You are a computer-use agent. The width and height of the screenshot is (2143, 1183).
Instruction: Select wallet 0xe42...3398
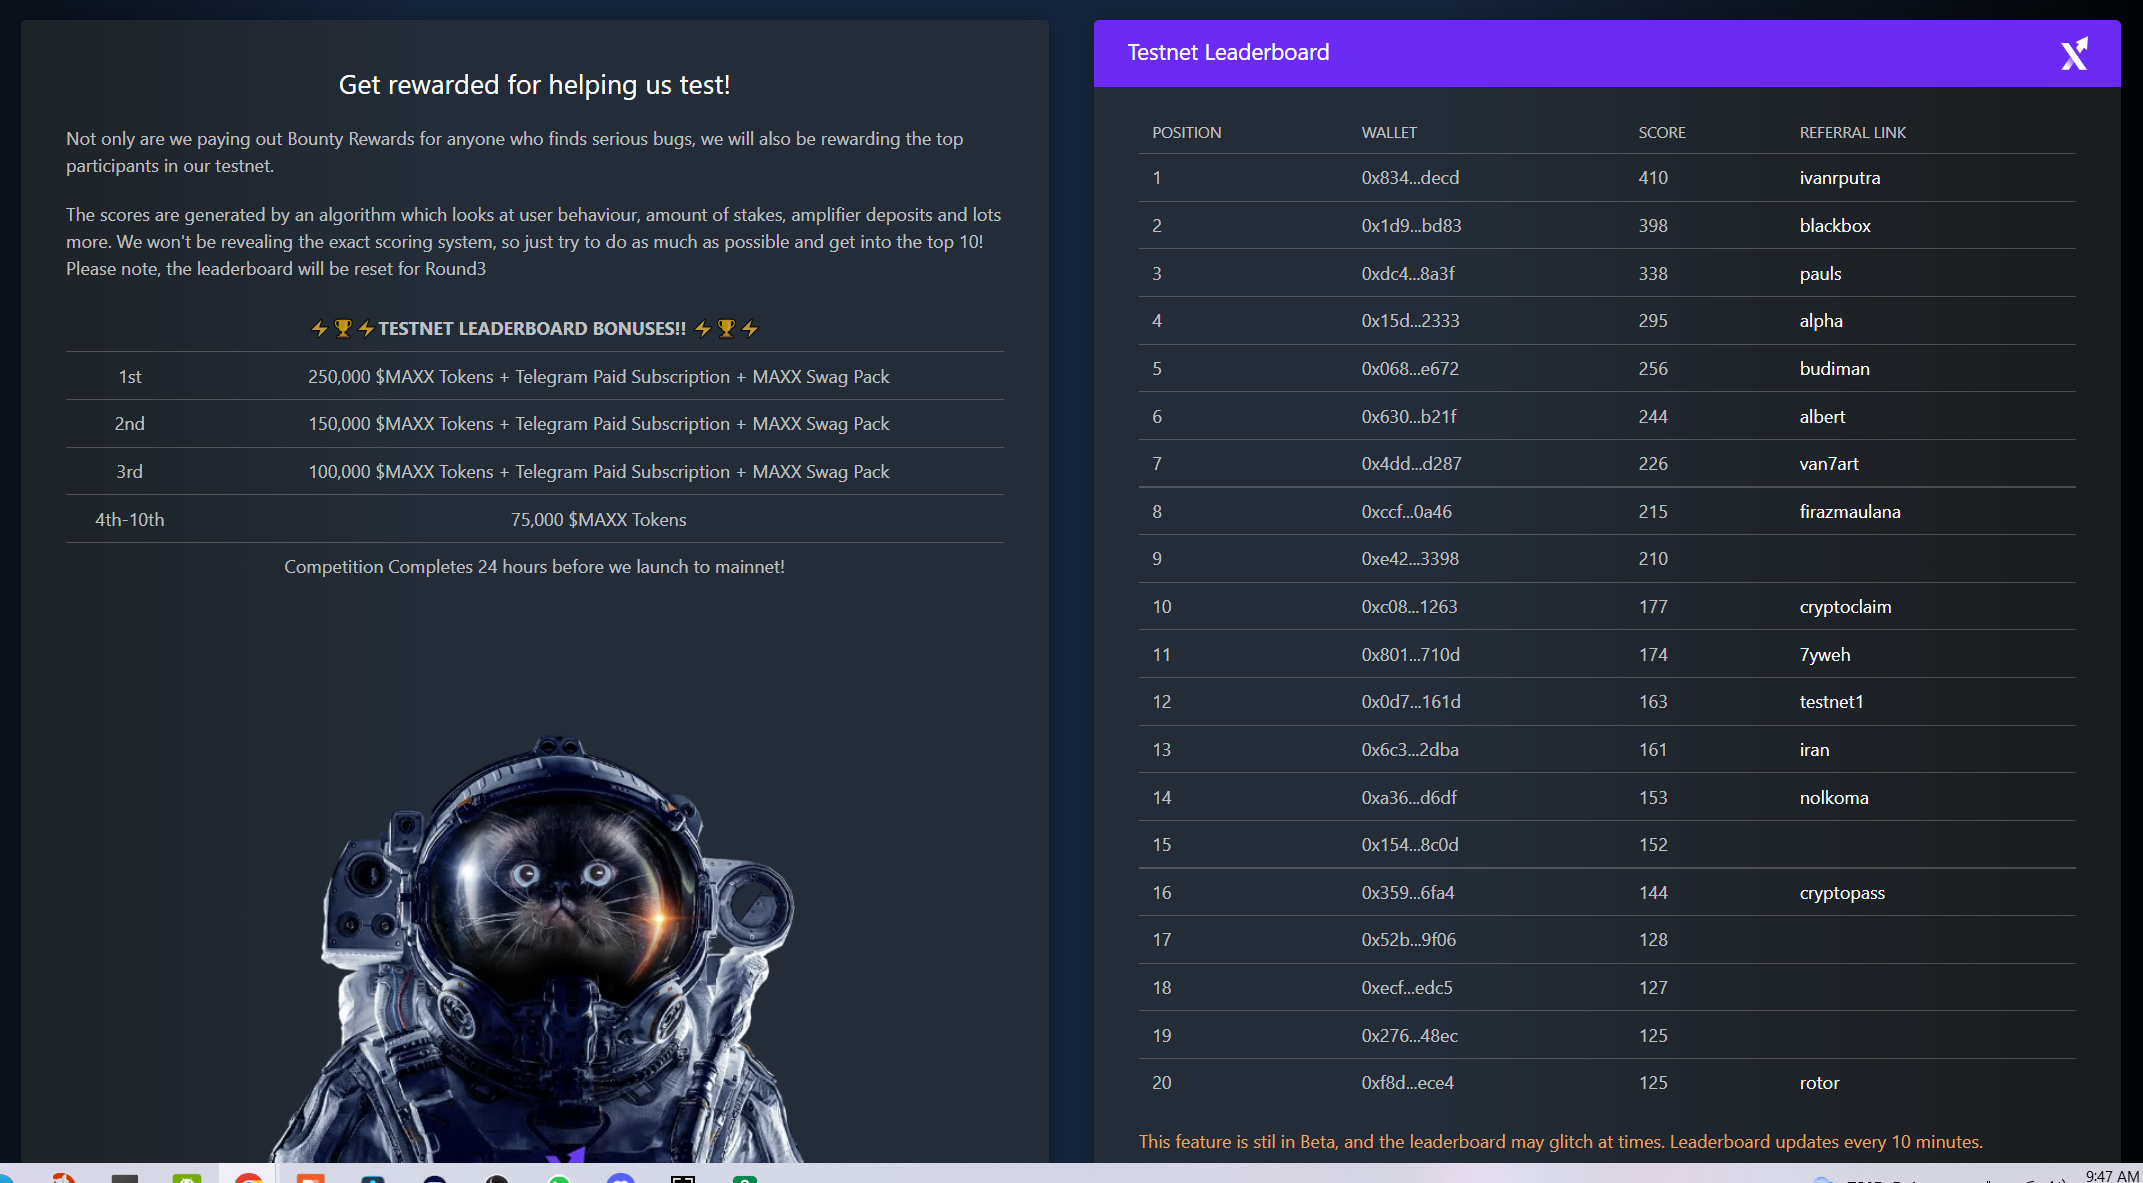(1410, 559)
